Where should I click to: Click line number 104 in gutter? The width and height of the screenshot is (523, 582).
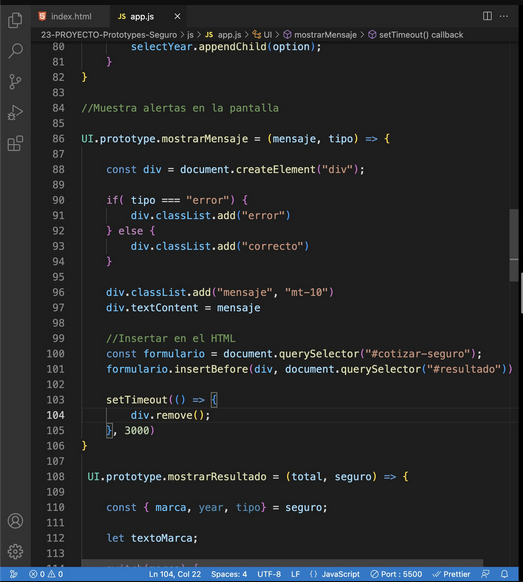55,415
